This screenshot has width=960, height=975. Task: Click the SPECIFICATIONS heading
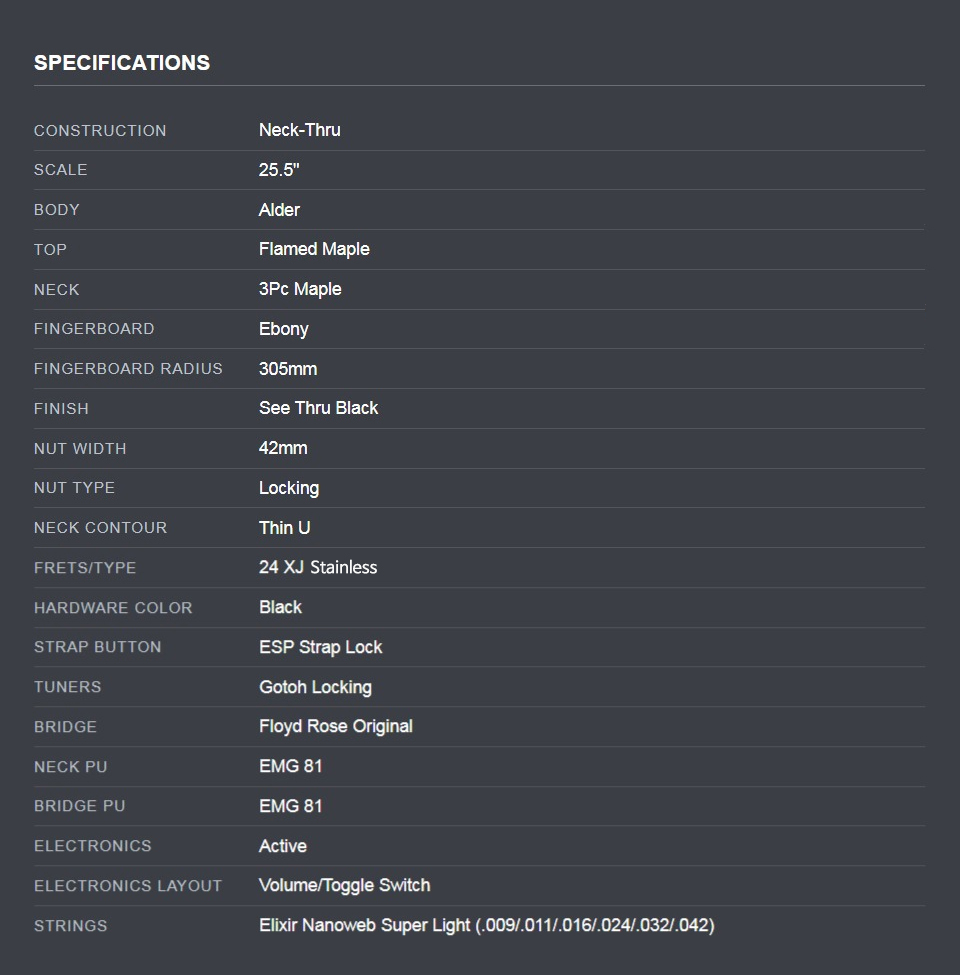tap(122, 62)
